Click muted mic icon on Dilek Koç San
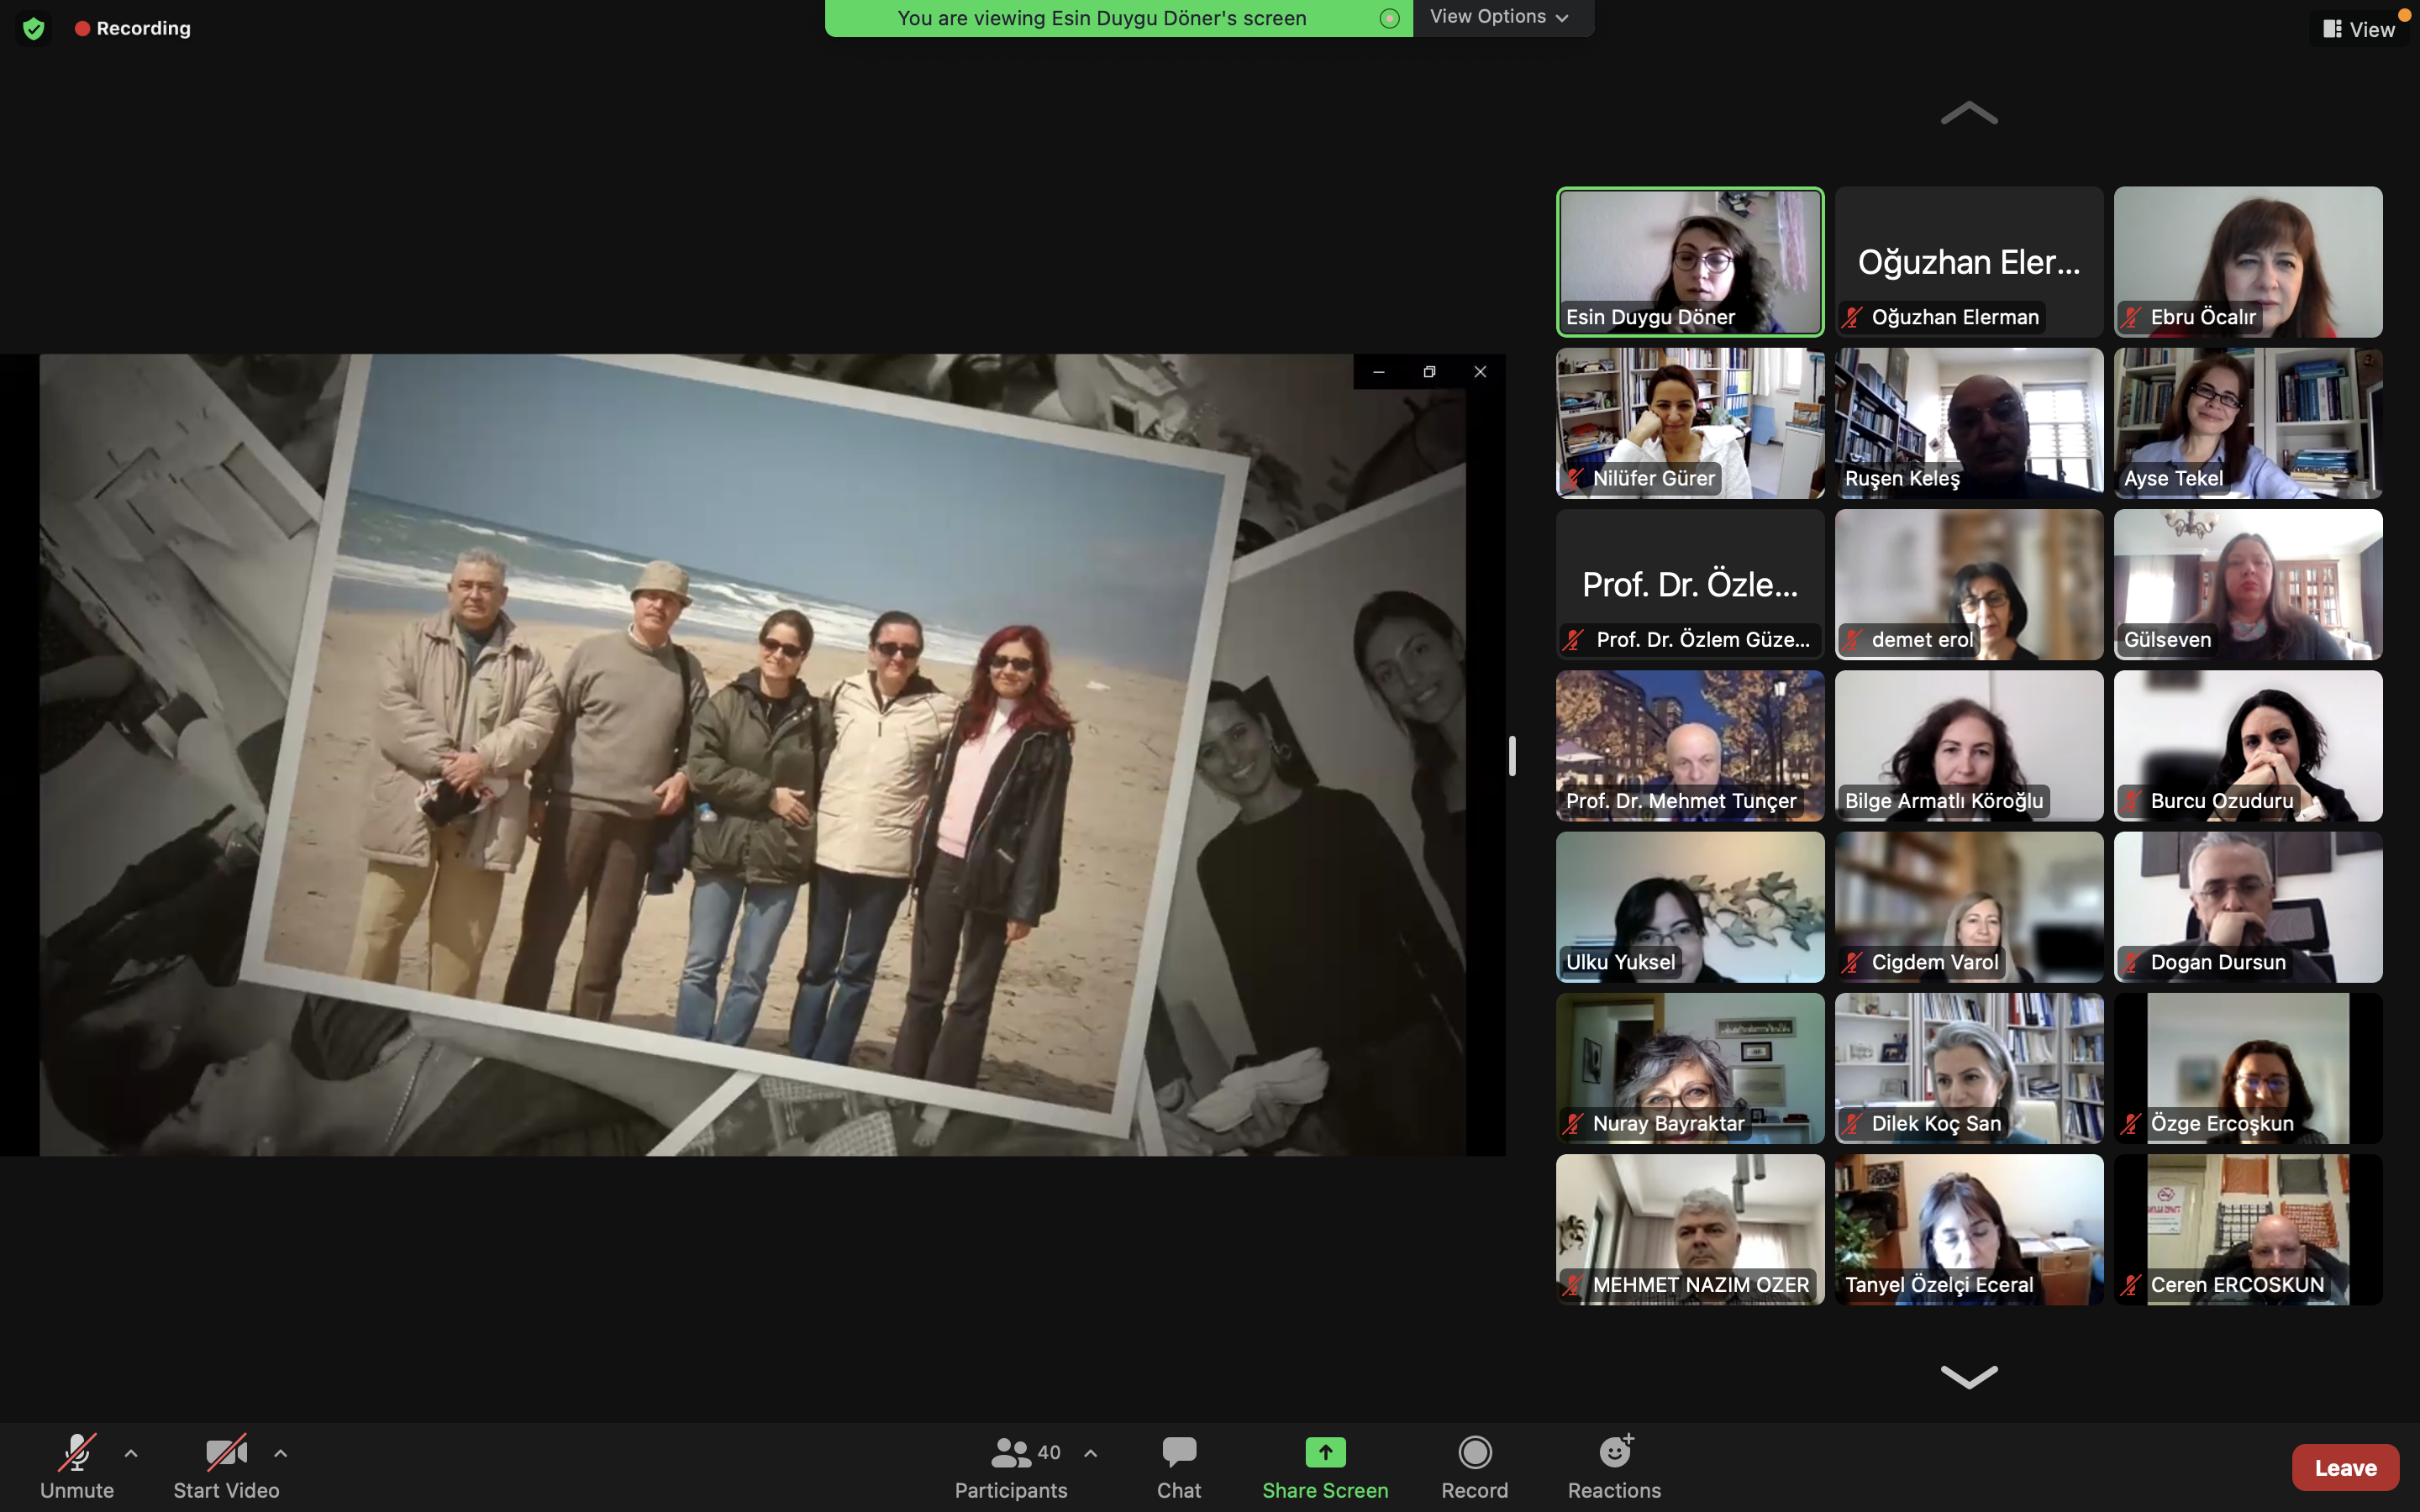Screen dimensions: 2420x1512 [1852, 1124]
